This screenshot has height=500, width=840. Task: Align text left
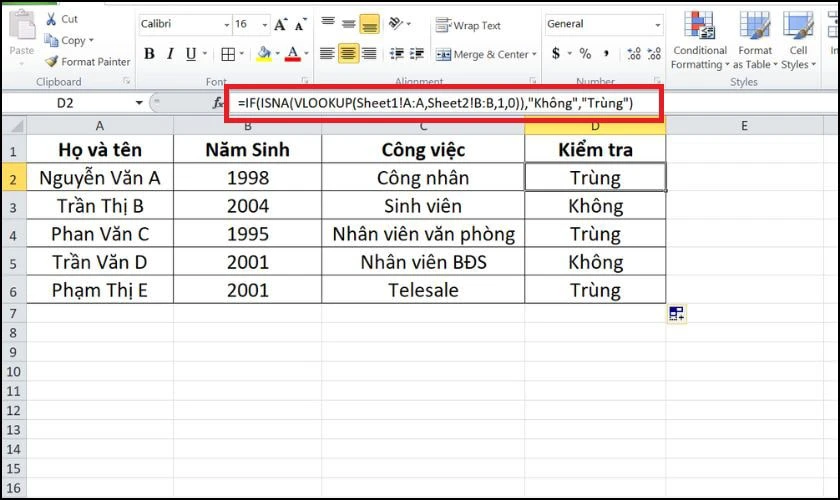point(327,54)
